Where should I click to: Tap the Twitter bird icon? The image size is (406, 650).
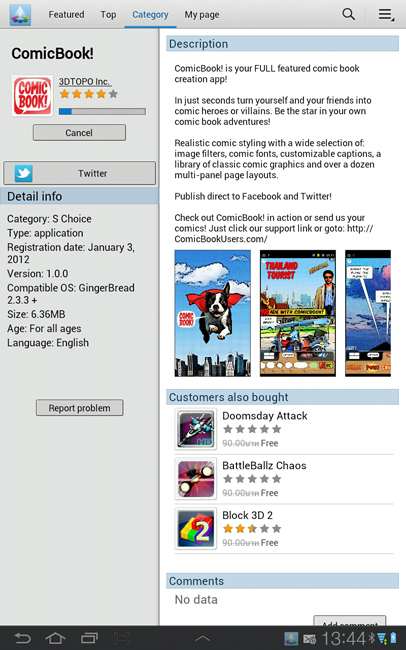coord(24,173)
